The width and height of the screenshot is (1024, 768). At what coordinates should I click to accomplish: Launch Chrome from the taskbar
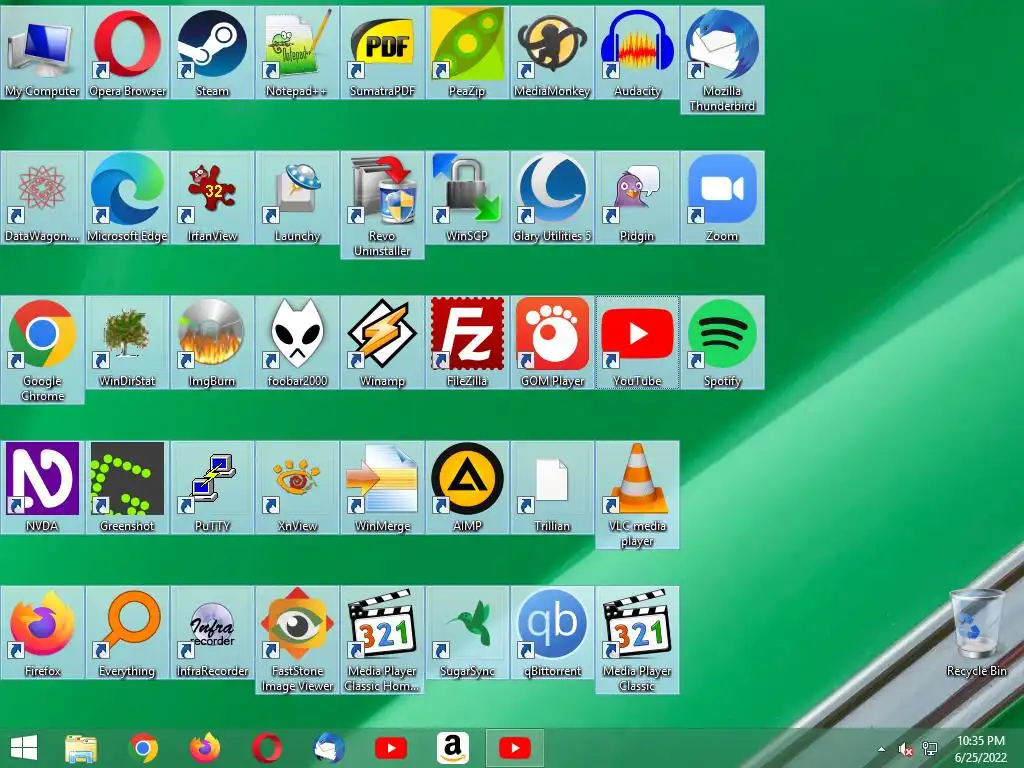(x=144, y=748)
